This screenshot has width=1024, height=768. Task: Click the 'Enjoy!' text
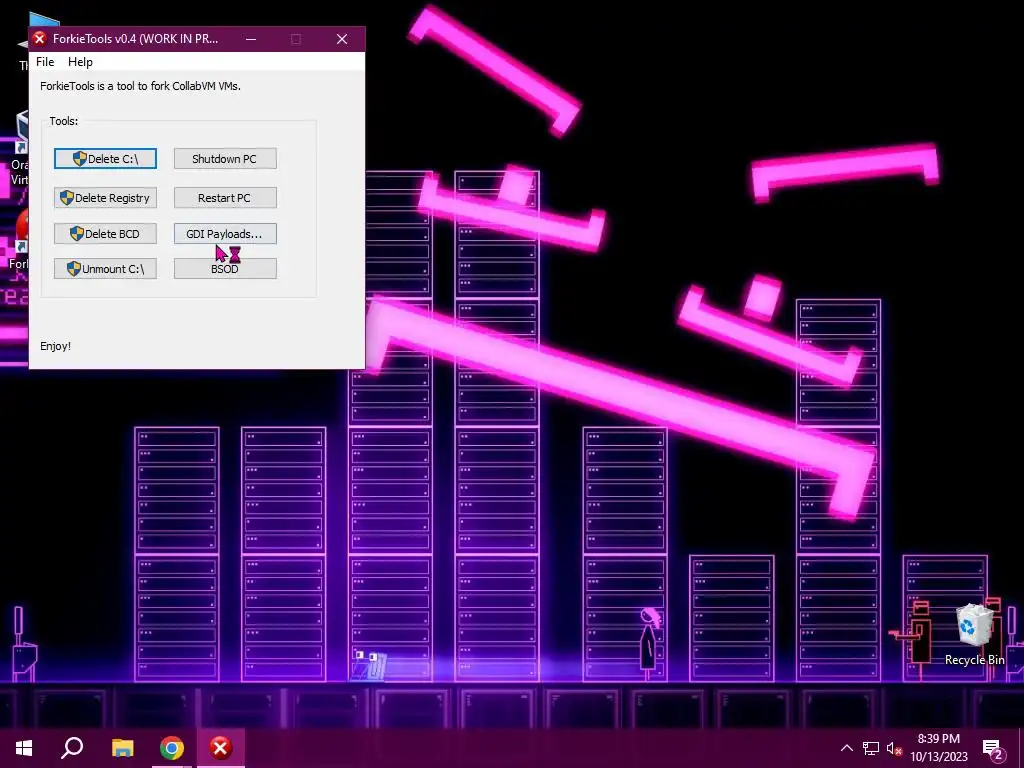[x=56, y=346]
